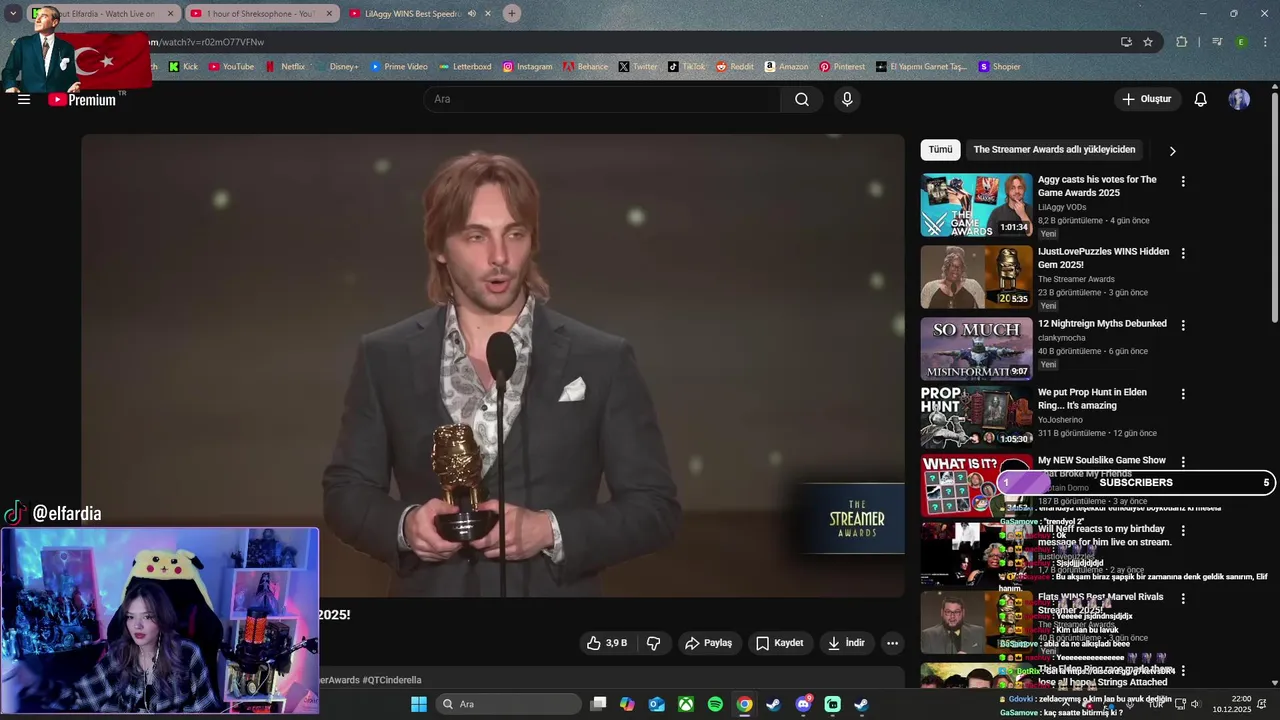
Task: Like the video with 3,9 B likes
Action: (x=607, y=643)
